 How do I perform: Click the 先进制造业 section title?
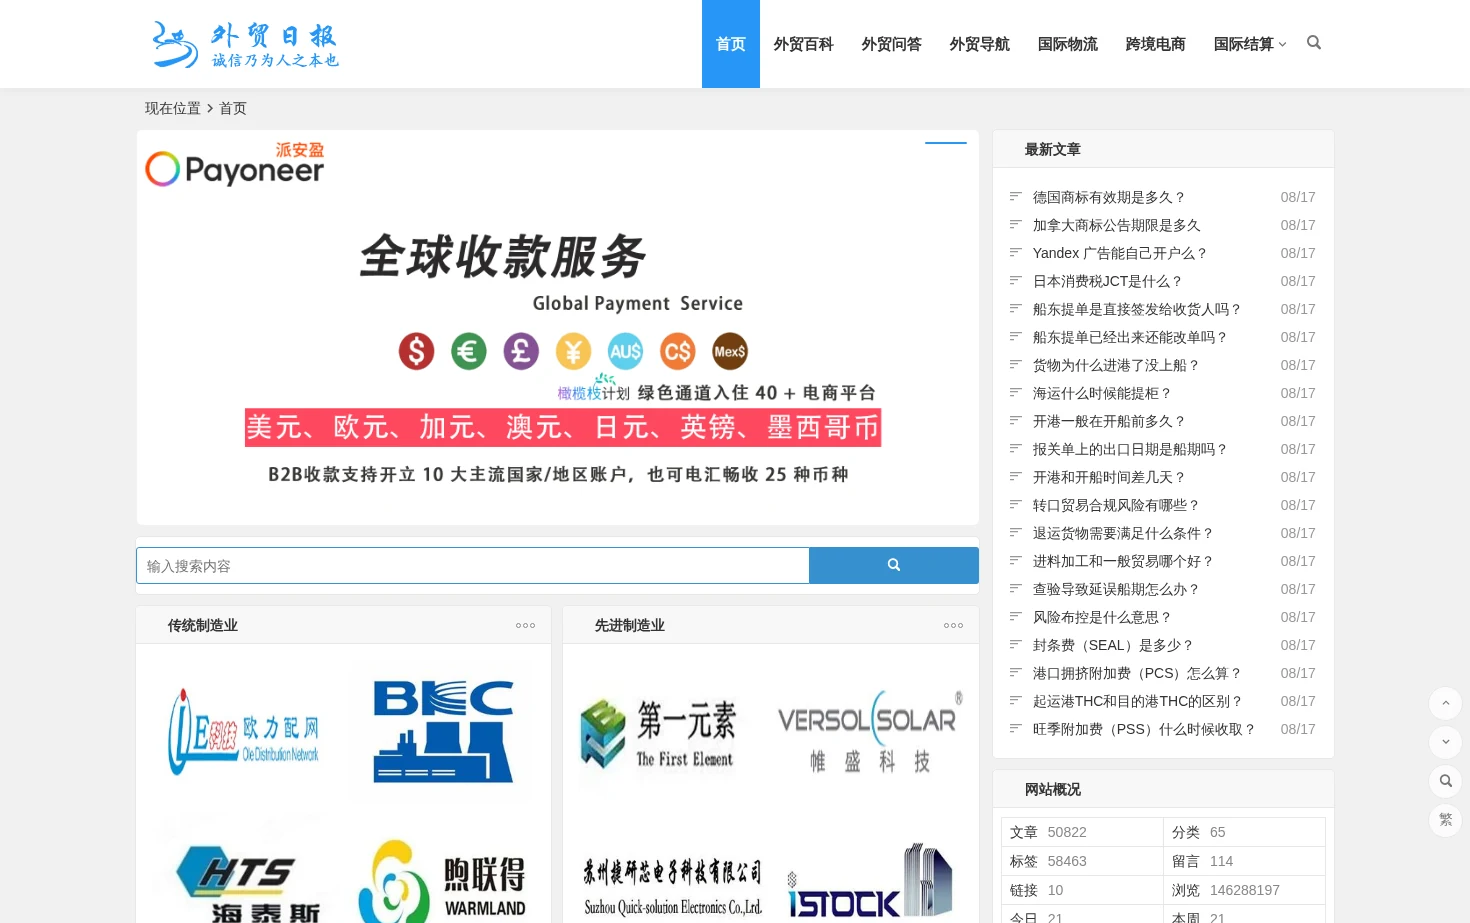(630, 625)
